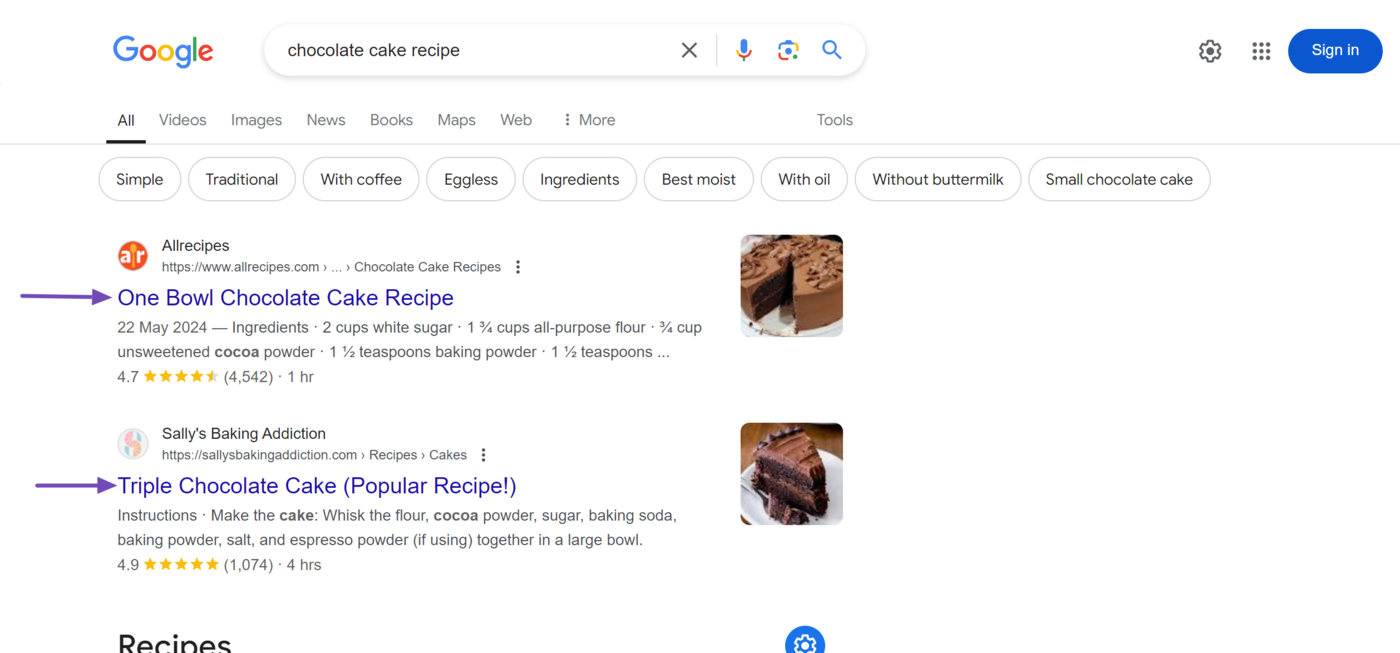Screen dimensions: 1400x653
Task: Open the Tools options
Action: point(834,120)
